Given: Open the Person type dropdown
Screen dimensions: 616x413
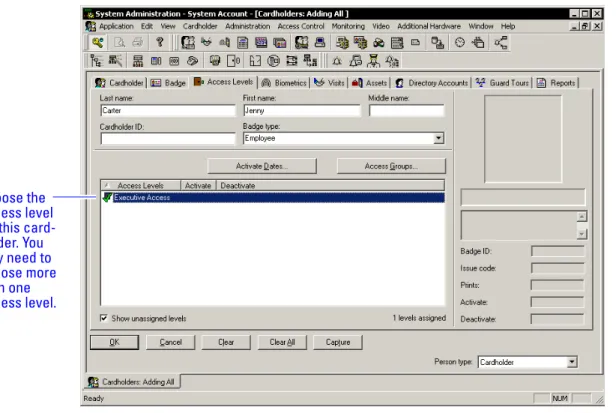Looking at the screenshot, I should (572, 362).
